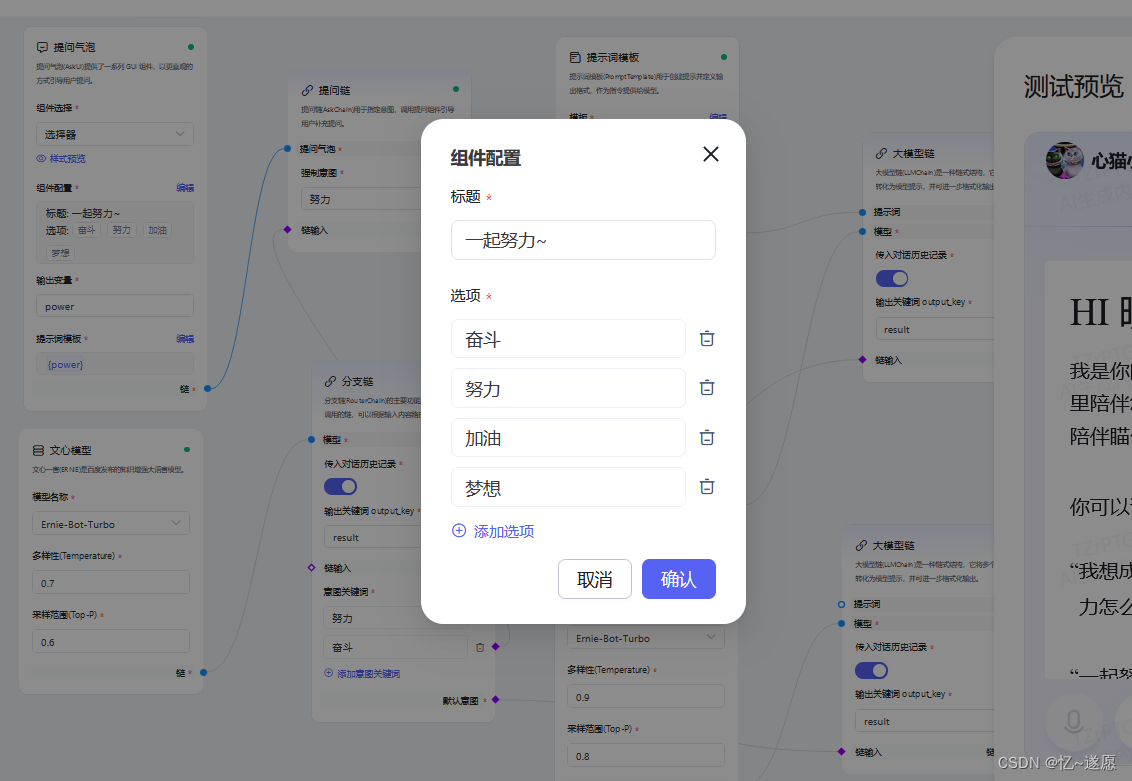Disable conversation history in top 大模型链 node

891,278
